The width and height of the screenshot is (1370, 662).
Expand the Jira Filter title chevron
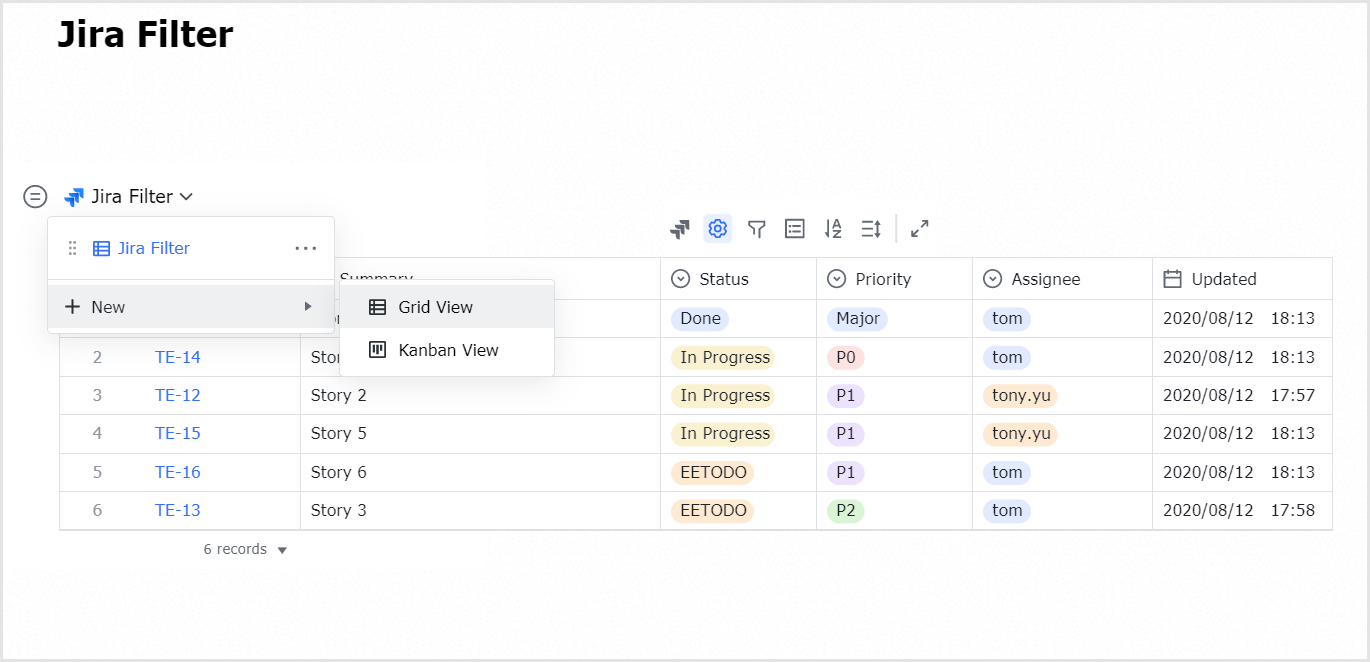(186, 196)
